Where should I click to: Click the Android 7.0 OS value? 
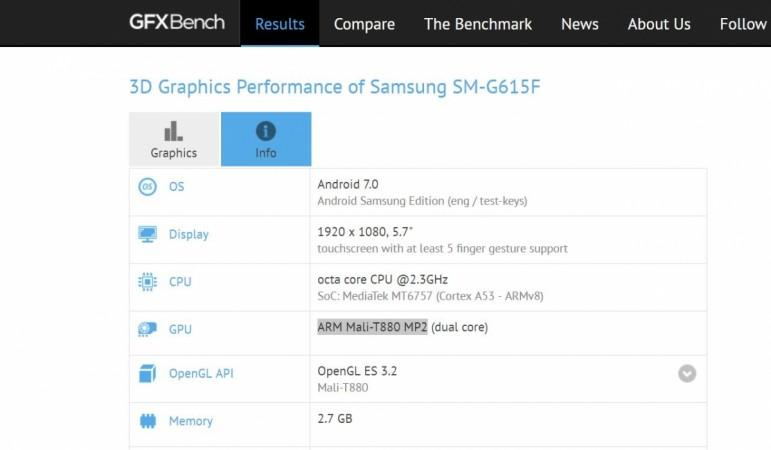click(348, 184)
